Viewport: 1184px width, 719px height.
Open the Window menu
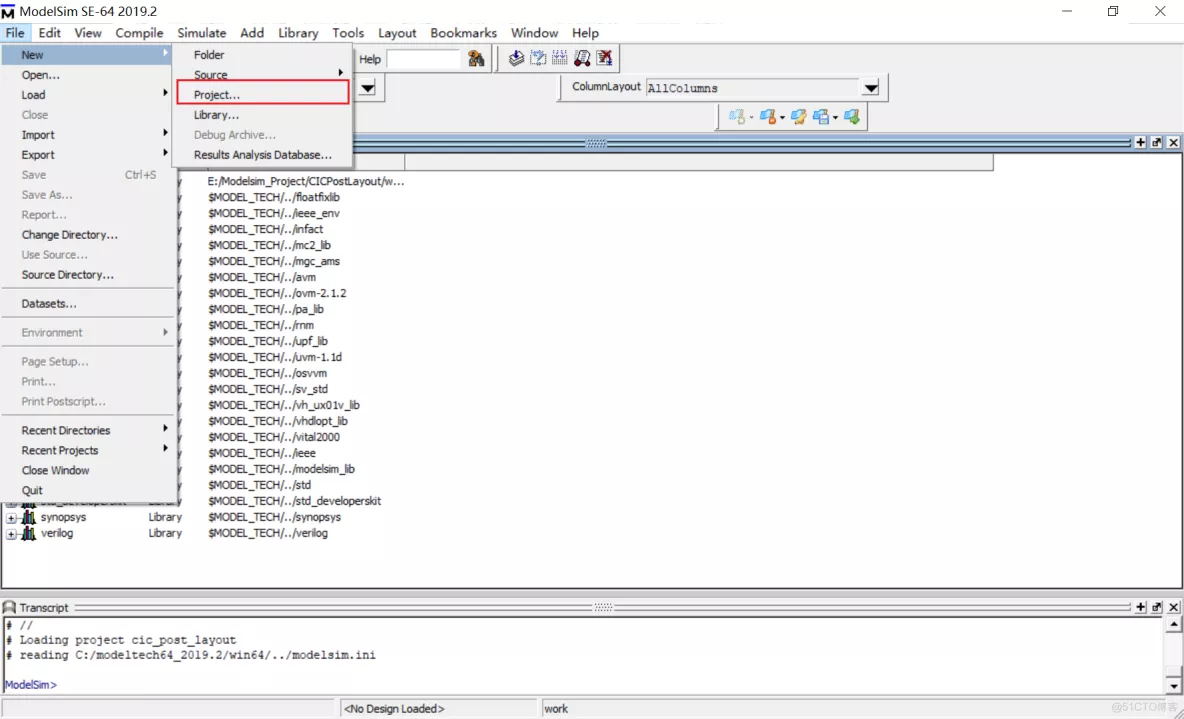coord(535,32)
